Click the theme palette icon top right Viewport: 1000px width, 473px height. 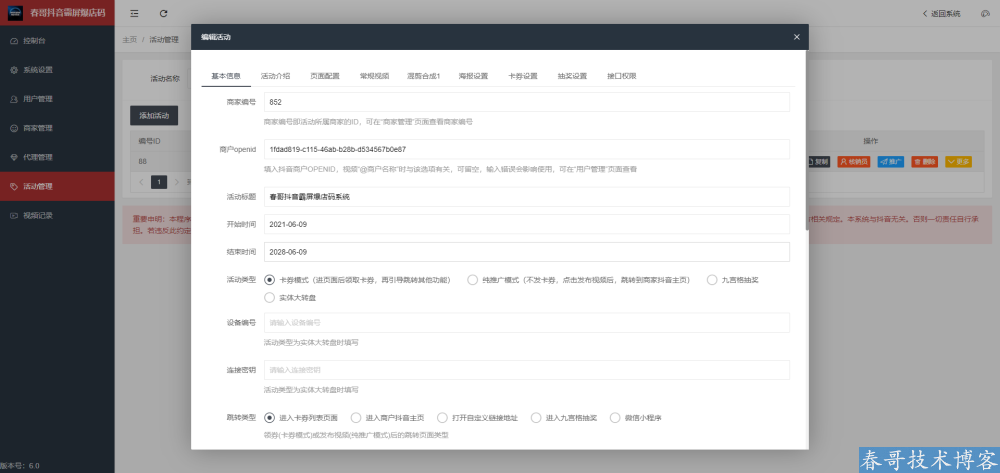click(985, 13)
